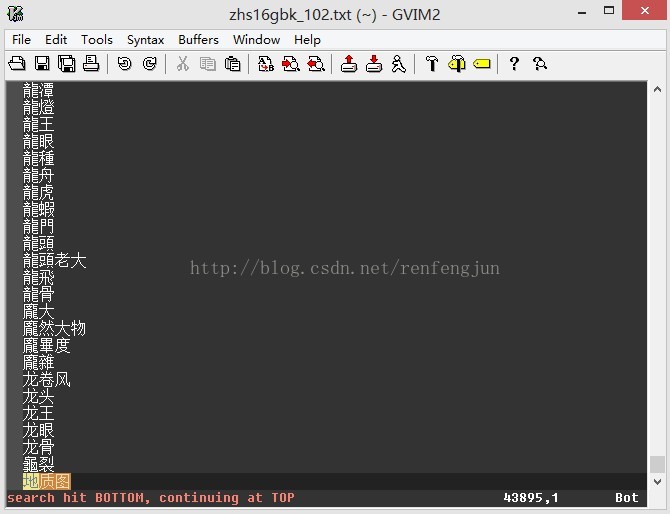Screen dimensions: 670x514
Task: Click the Open file toolbar icon
Action: pyautogui.click(x=17, y=64)
